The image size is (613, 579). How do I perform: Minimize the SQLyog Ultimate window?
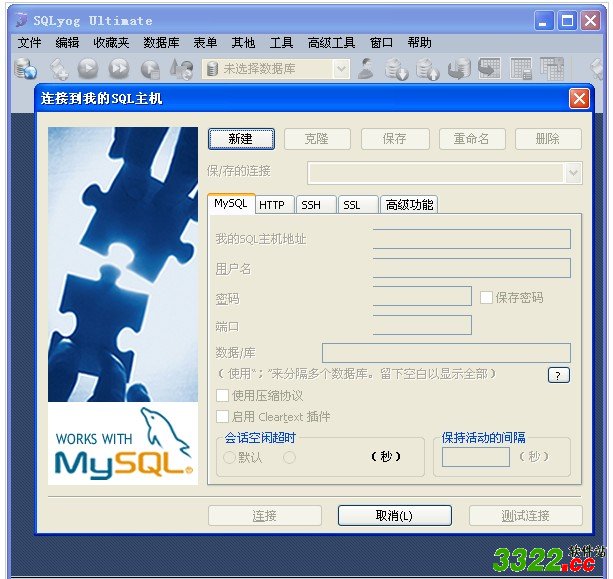(x=544, y=20)
